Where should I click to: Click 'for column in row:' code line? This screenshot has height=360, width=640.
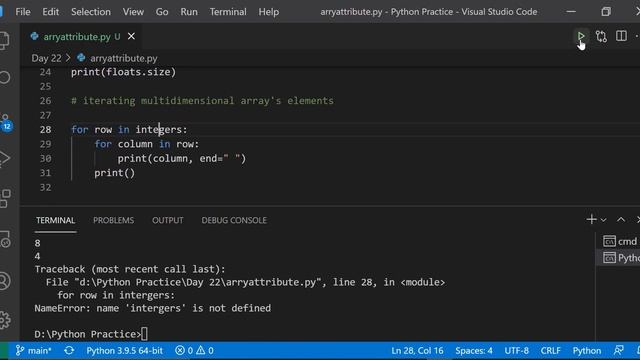click(x=147, y=144)
